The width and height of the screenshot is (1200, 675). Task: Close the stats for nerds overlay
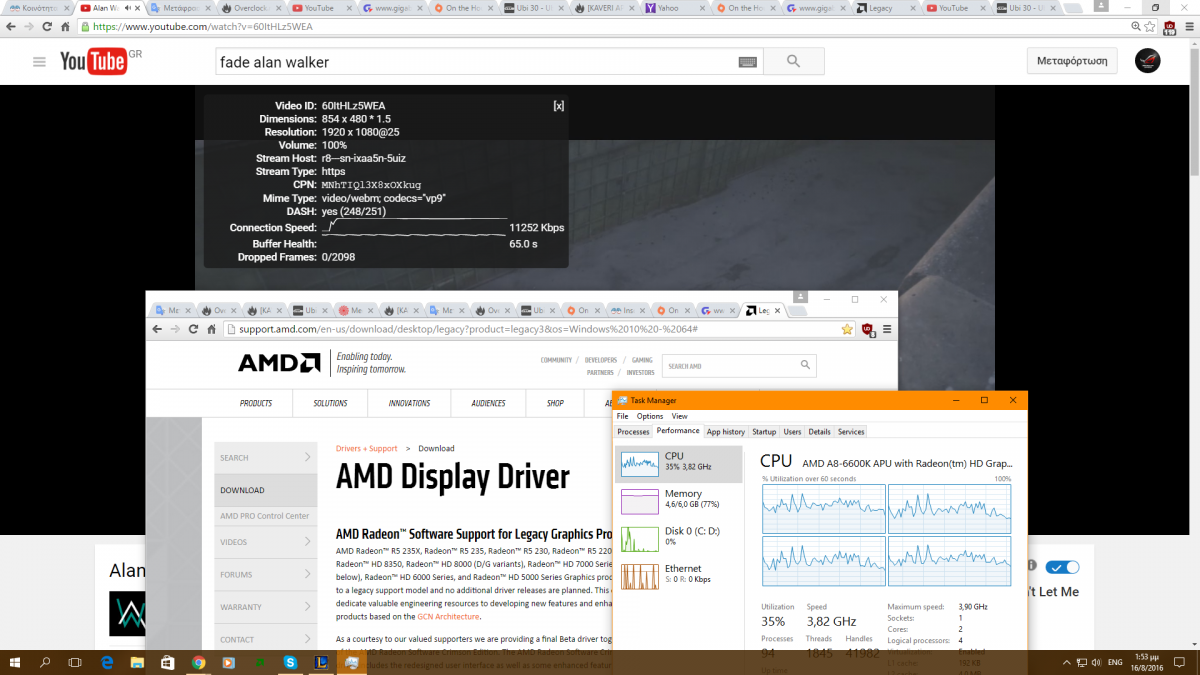pyautogui.click(x=558, y=106)
